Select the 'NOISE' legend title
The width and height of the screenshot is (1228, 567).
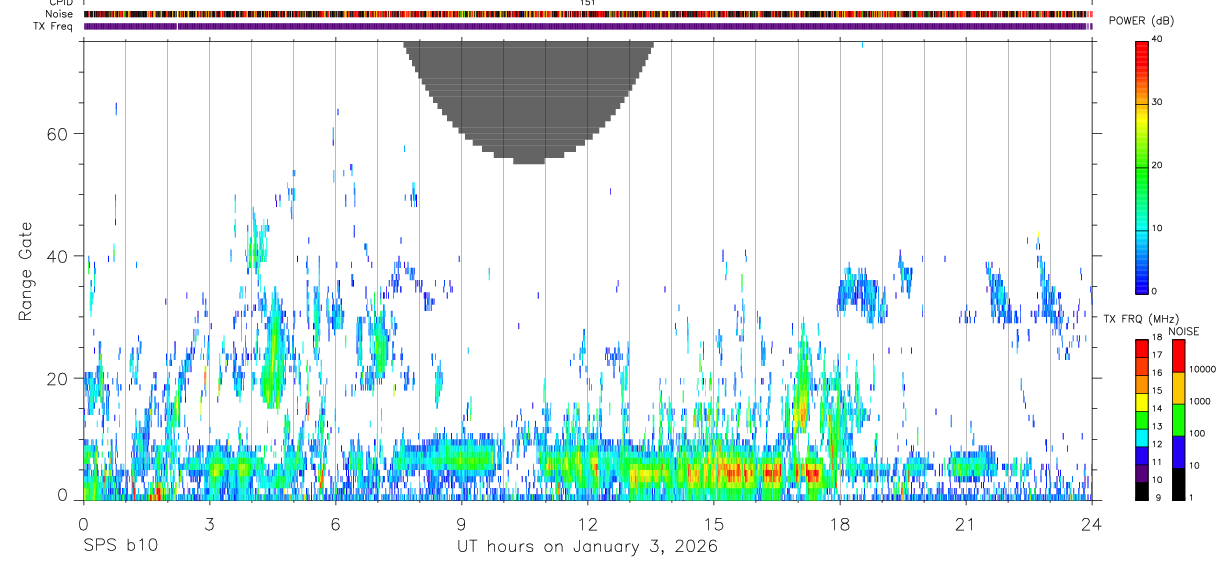click(x=1183, y=331)
